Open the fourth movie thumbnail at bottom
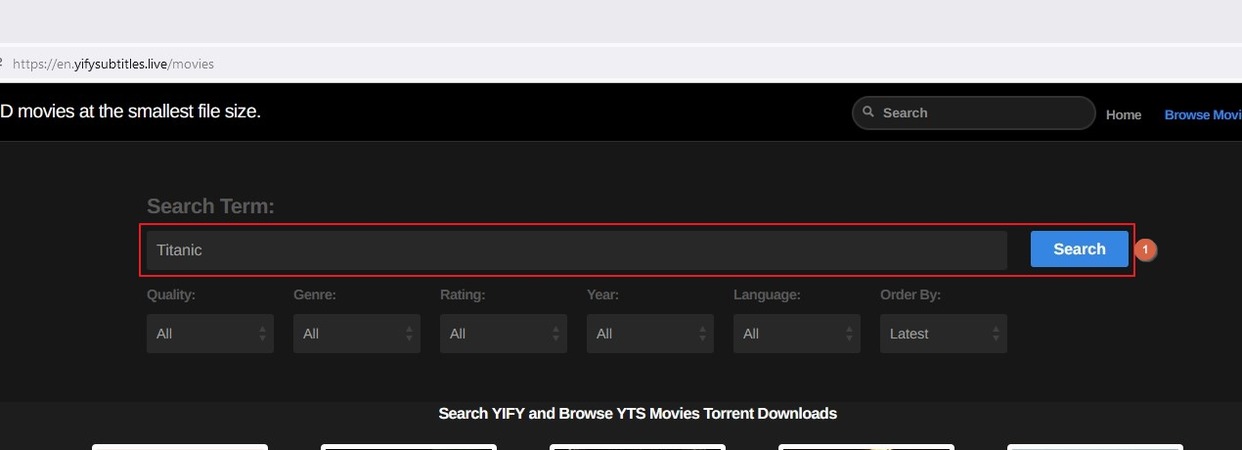1242x450 pixels. (x=866, y=446)
